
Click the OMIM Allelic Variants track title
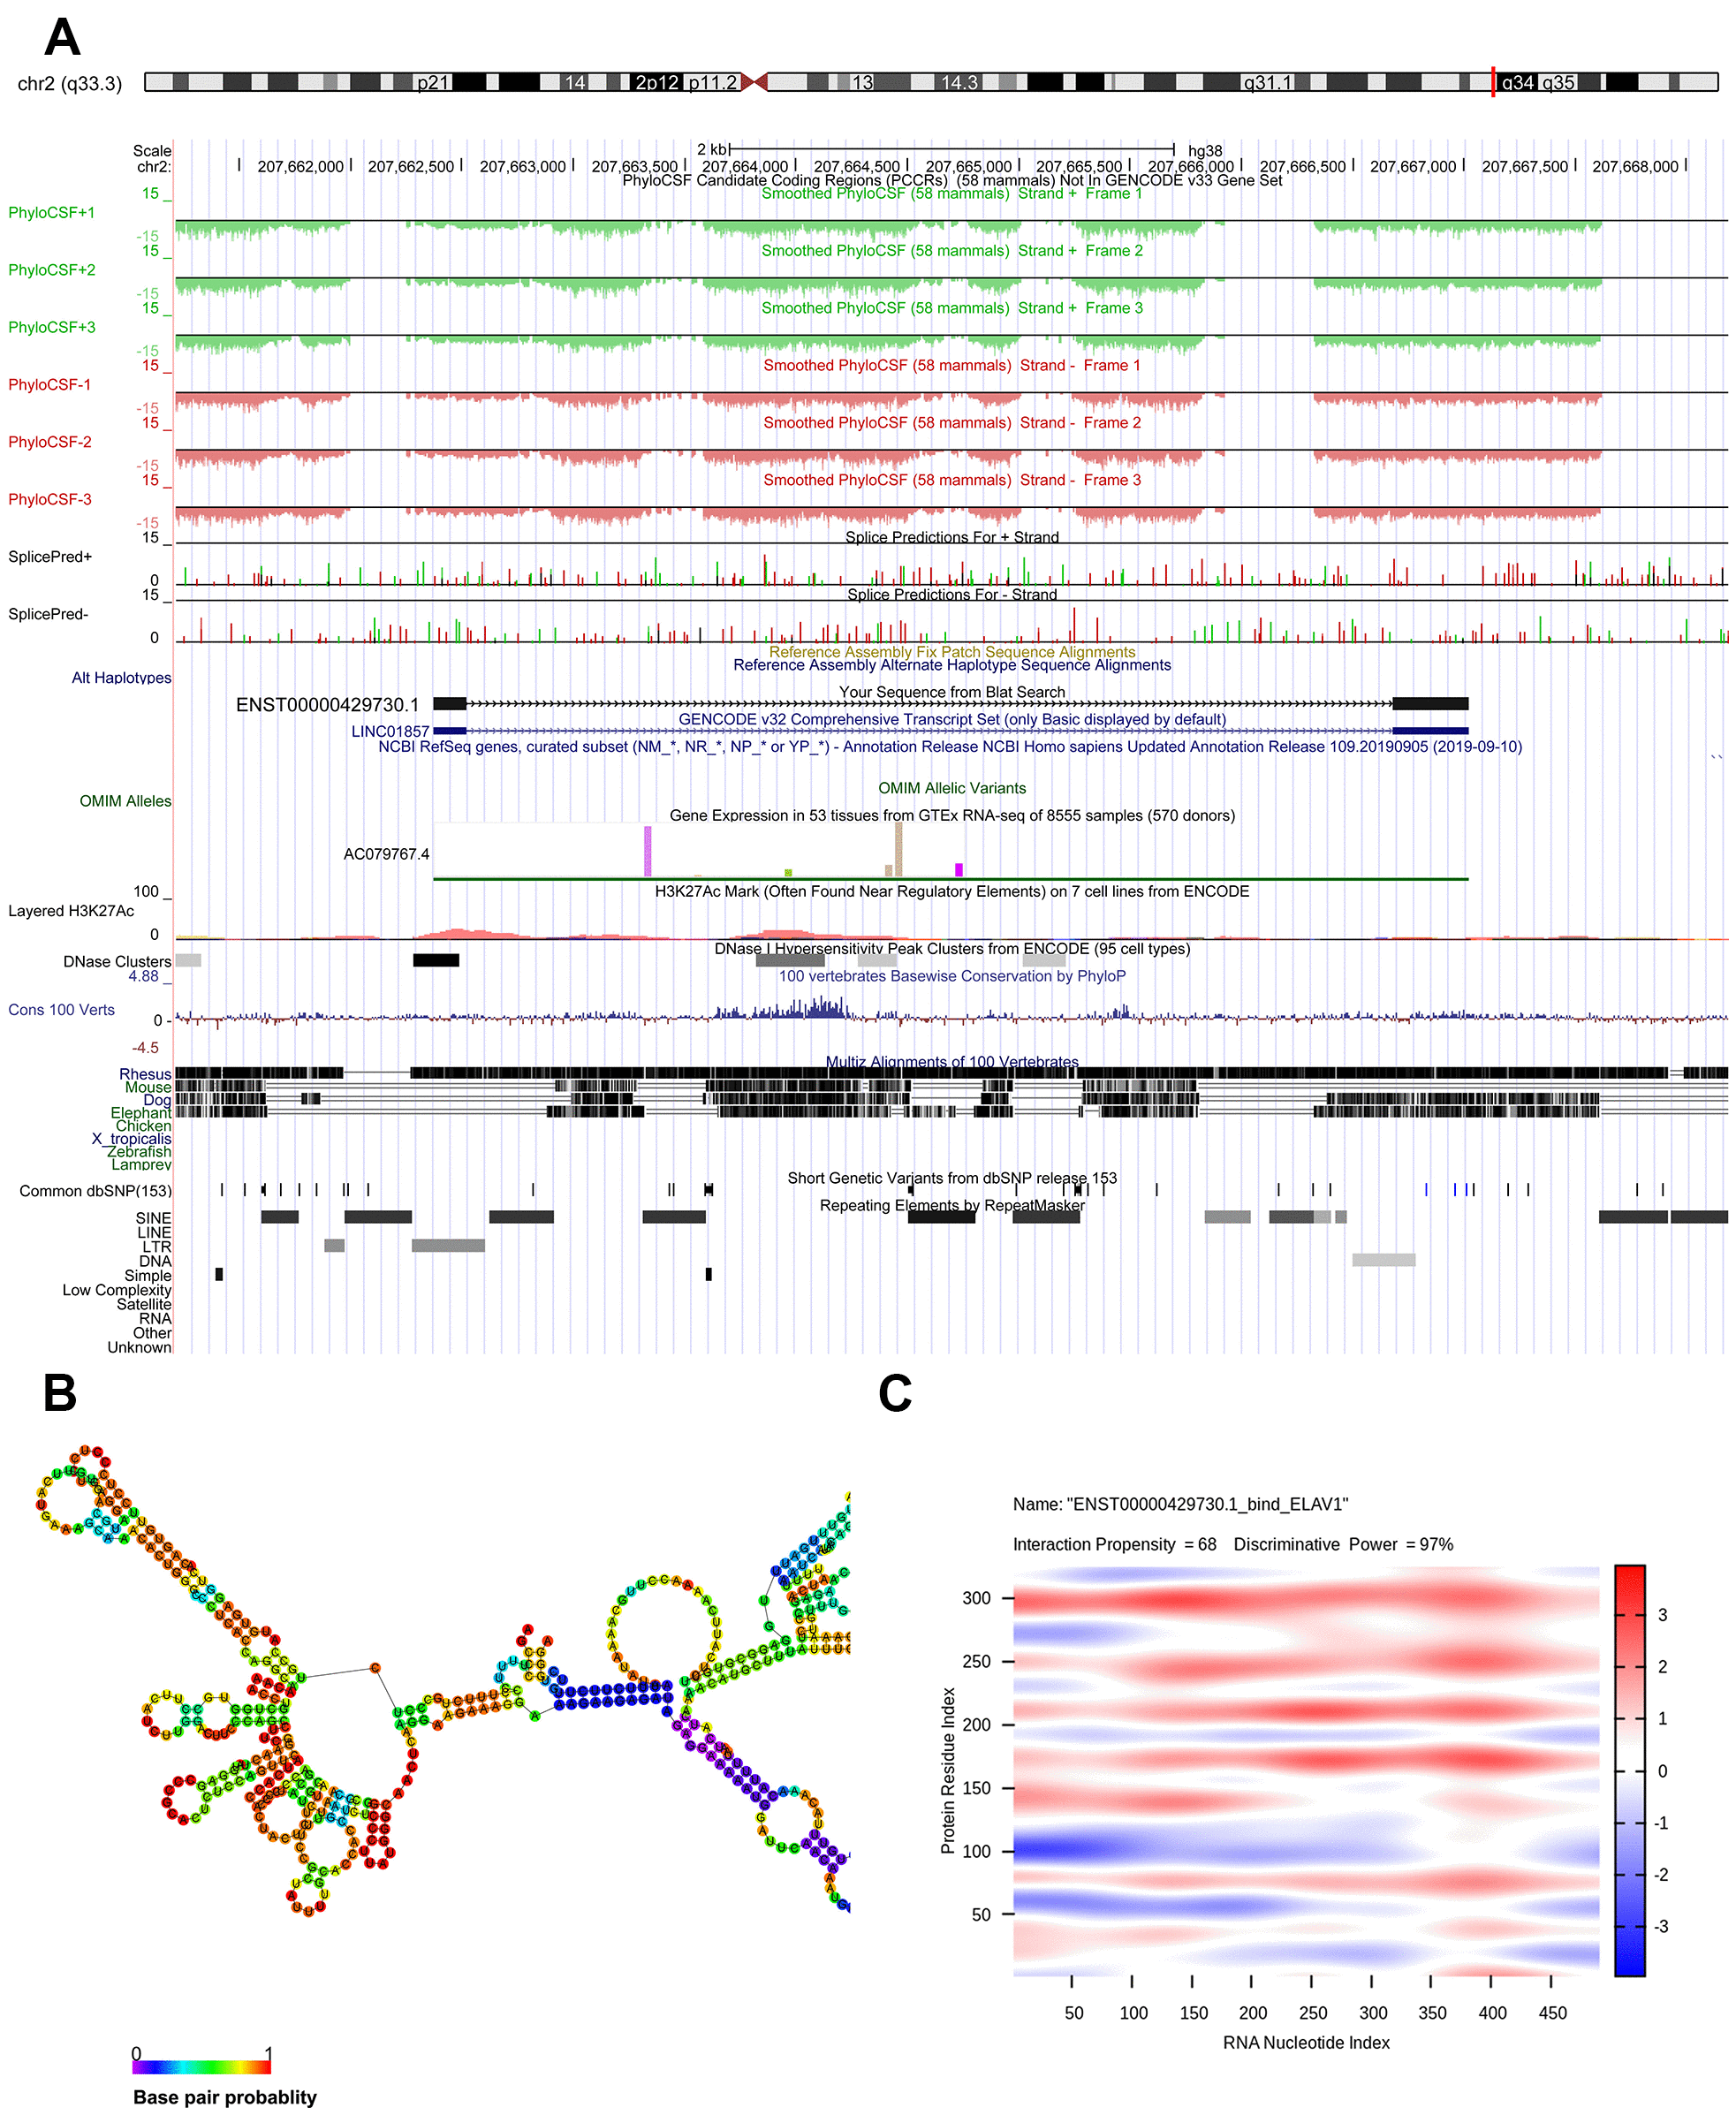point(952,788)
